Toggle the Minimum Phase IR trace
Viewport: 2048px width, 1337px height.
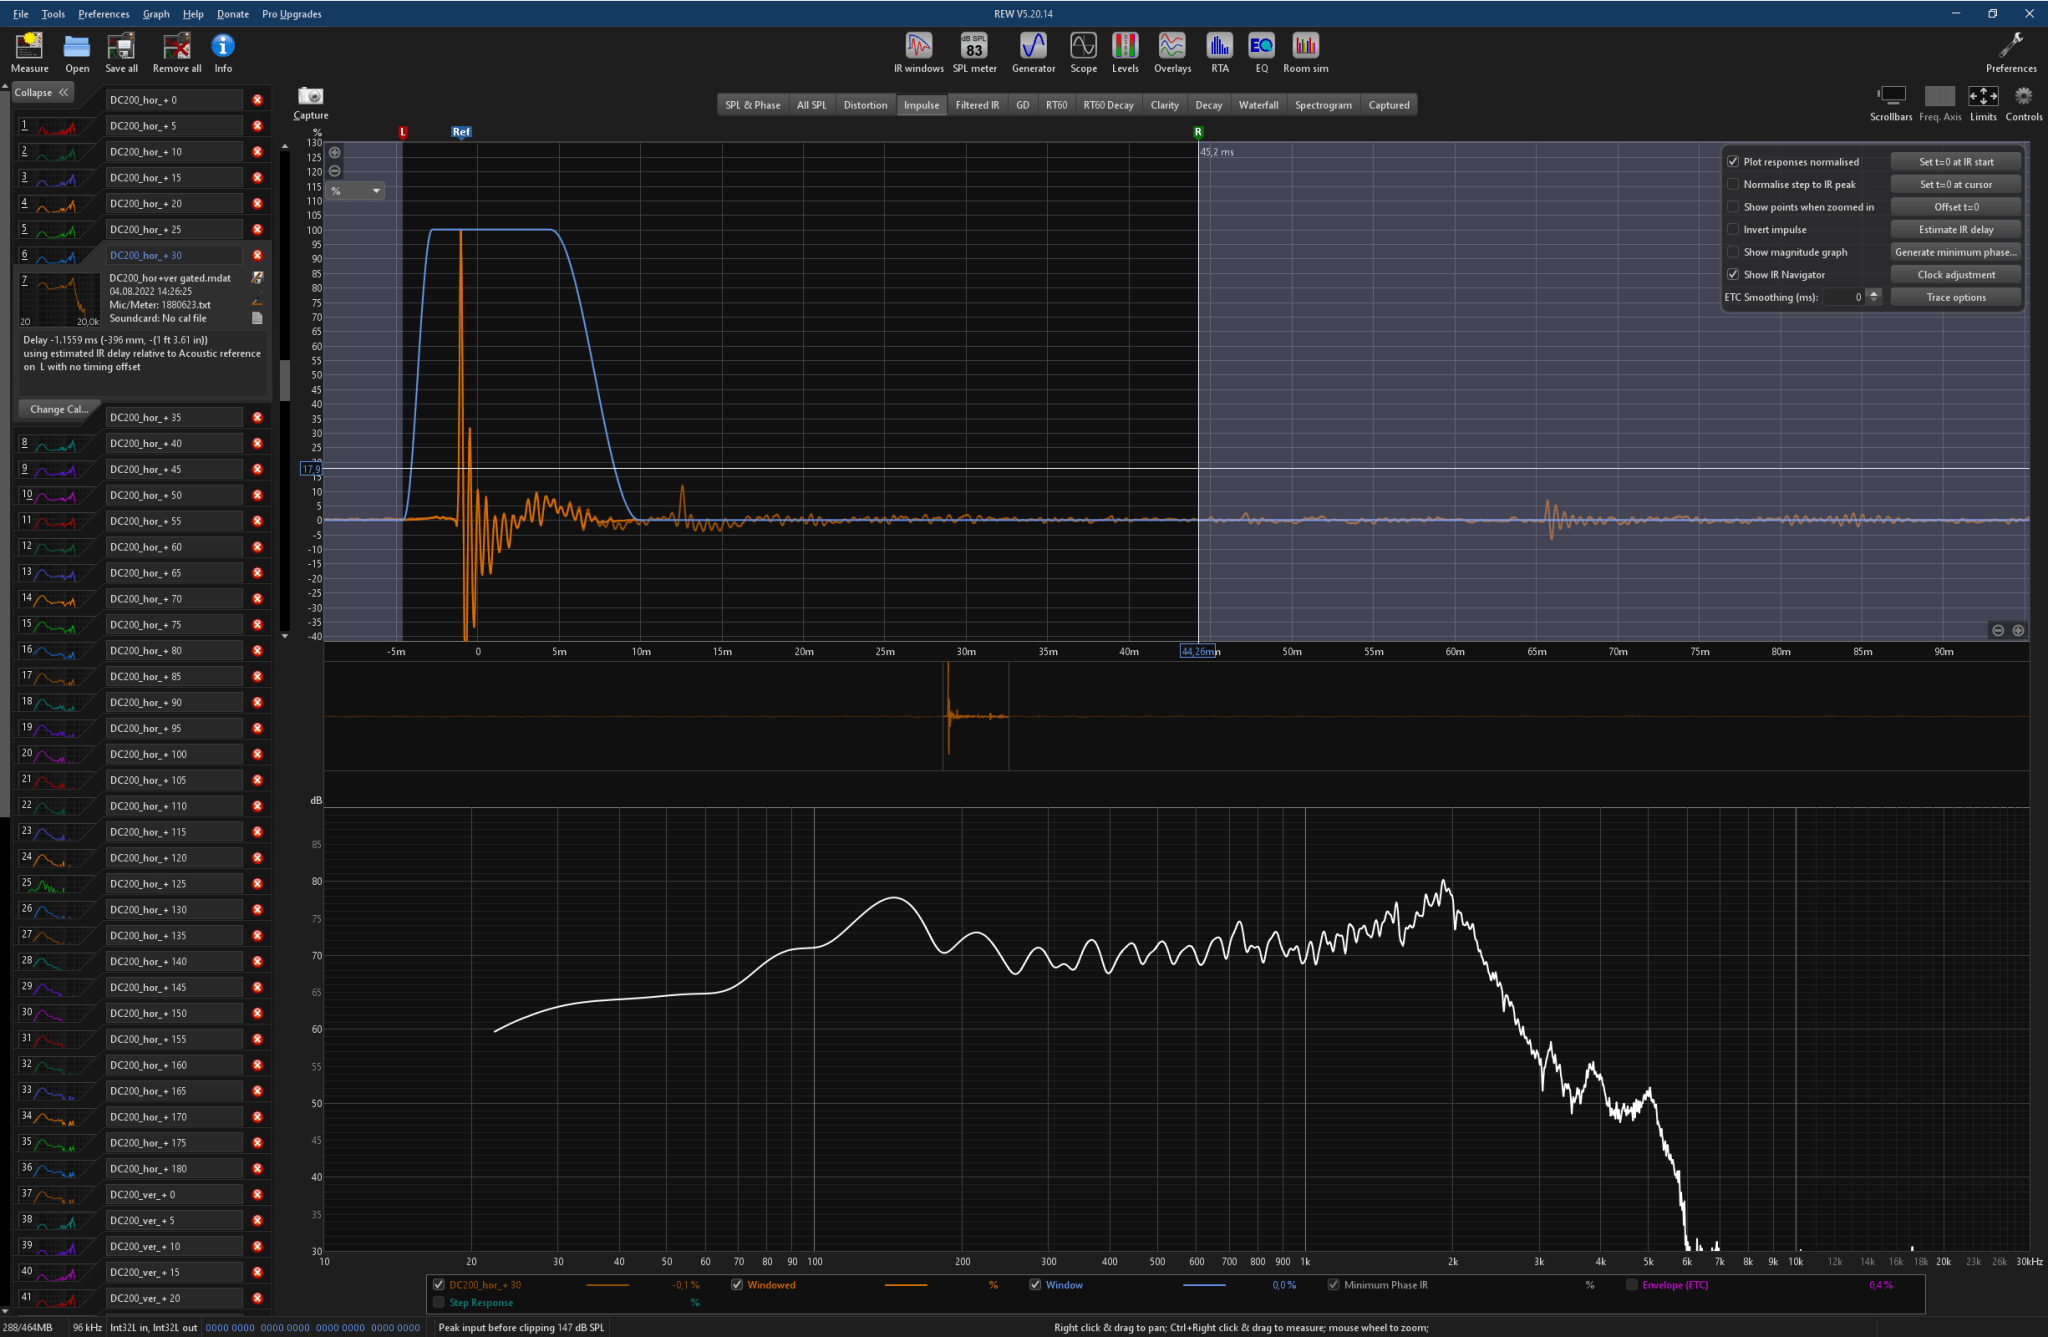coord(1333,1285)
